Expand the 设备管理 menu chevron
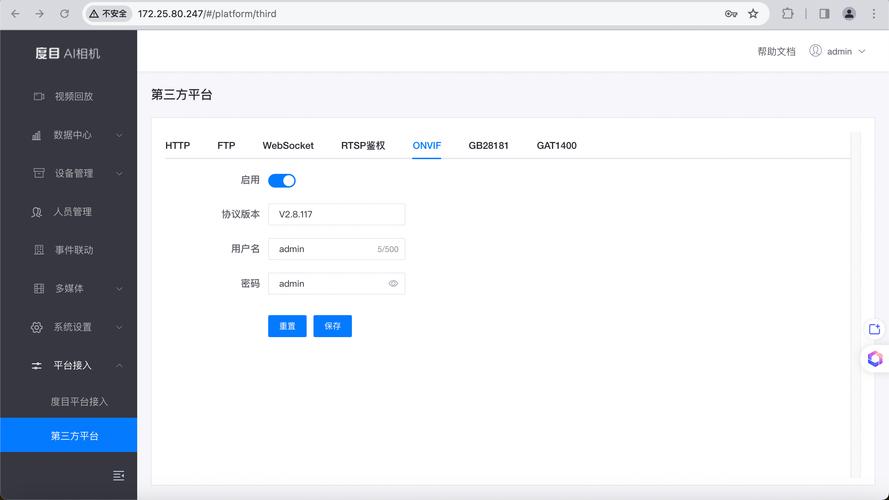889x500 pixels. click(119, 173)
